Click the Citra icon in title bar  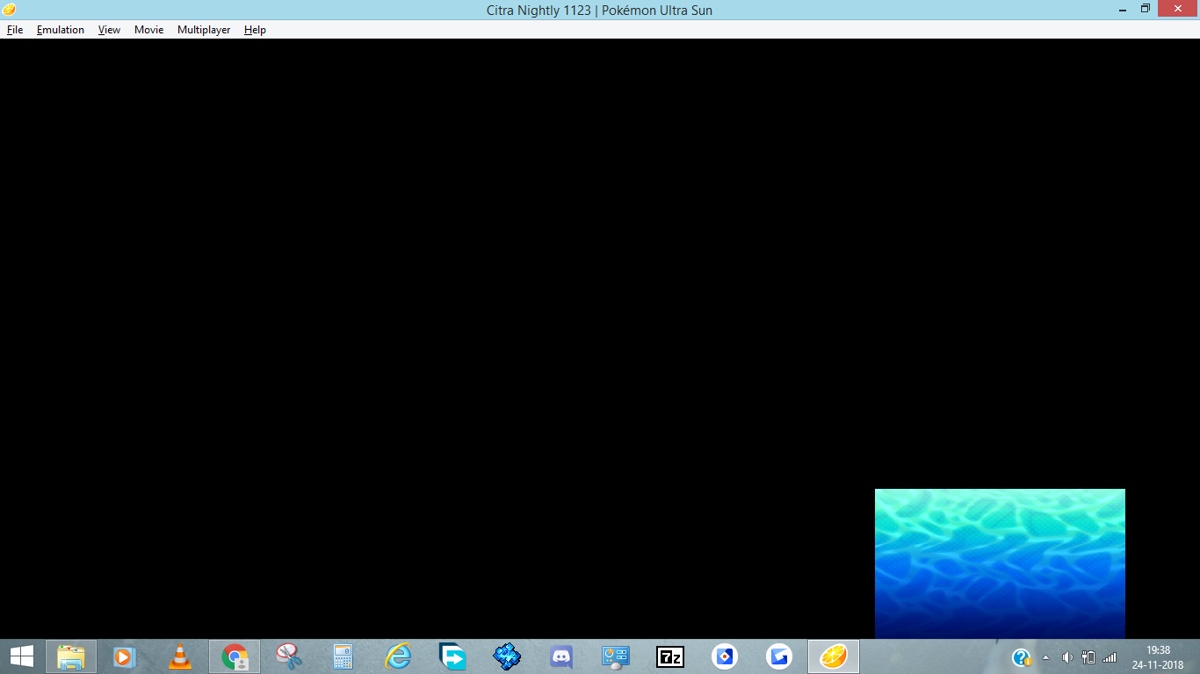9,9
